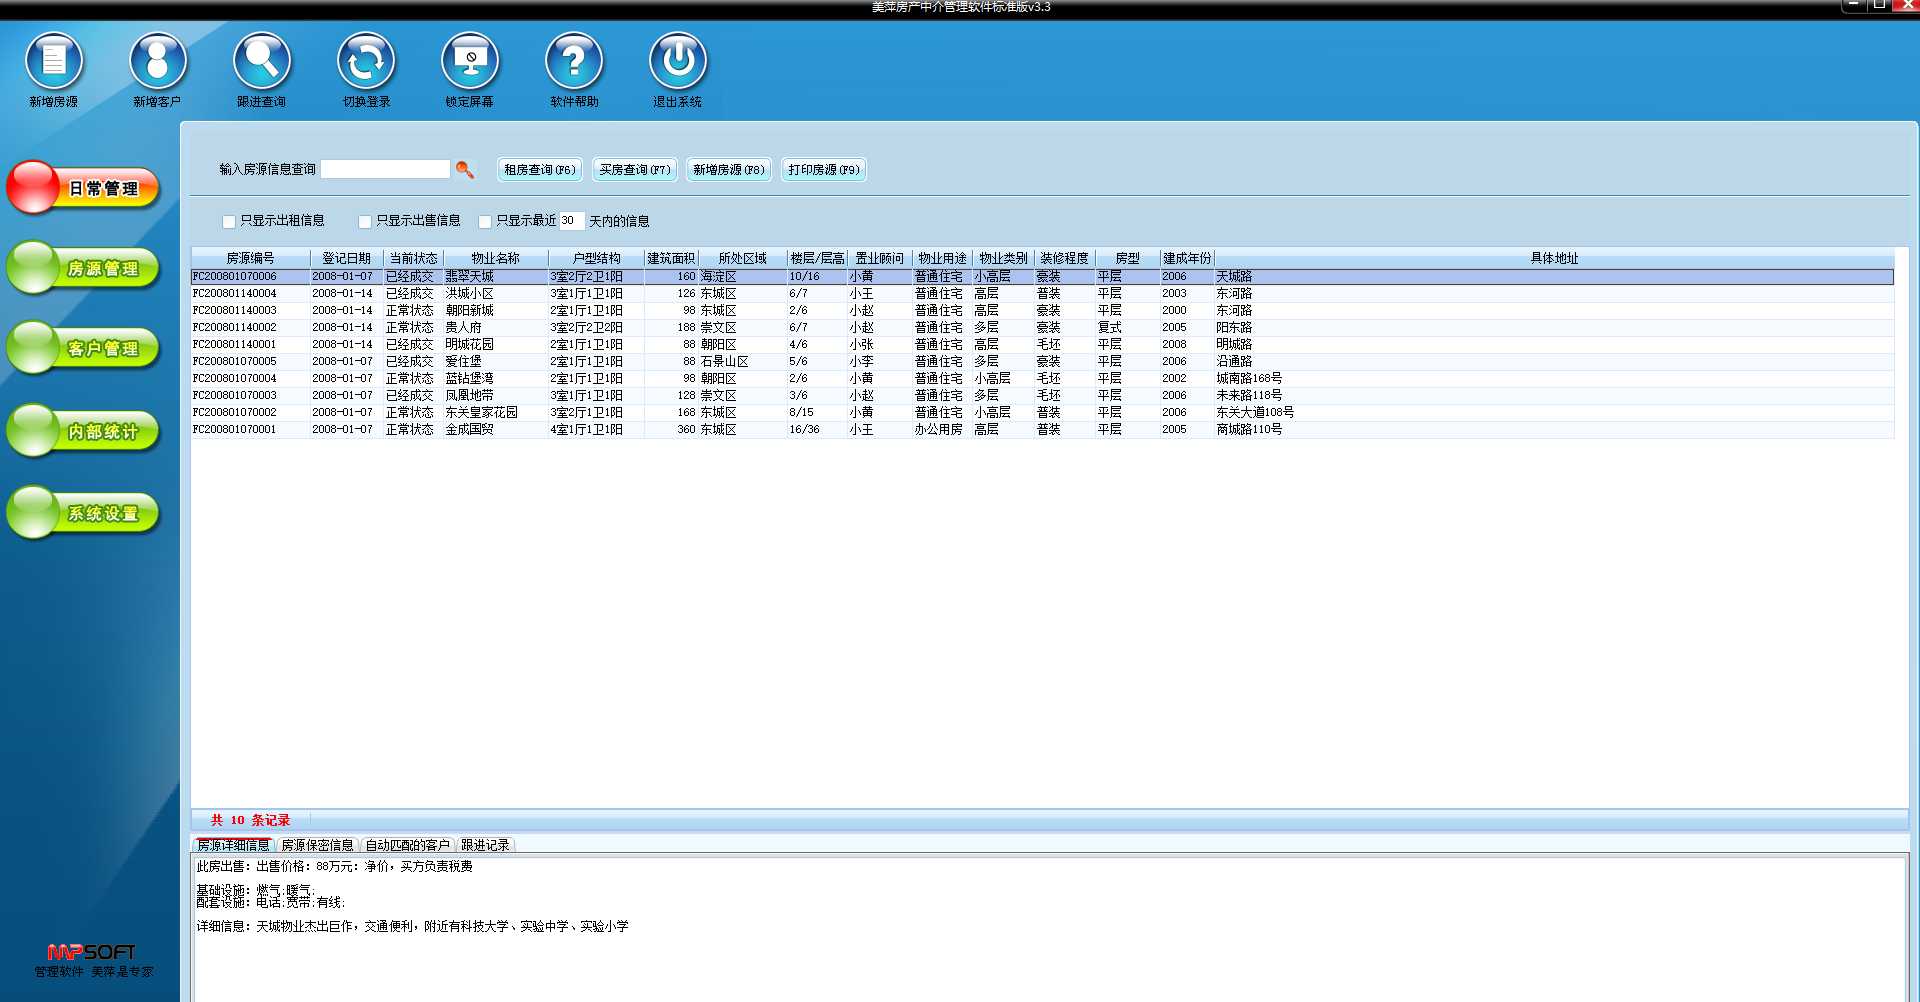
Task: Sort by the 置业顾问 column header
Action: click(x=880, y=258)
